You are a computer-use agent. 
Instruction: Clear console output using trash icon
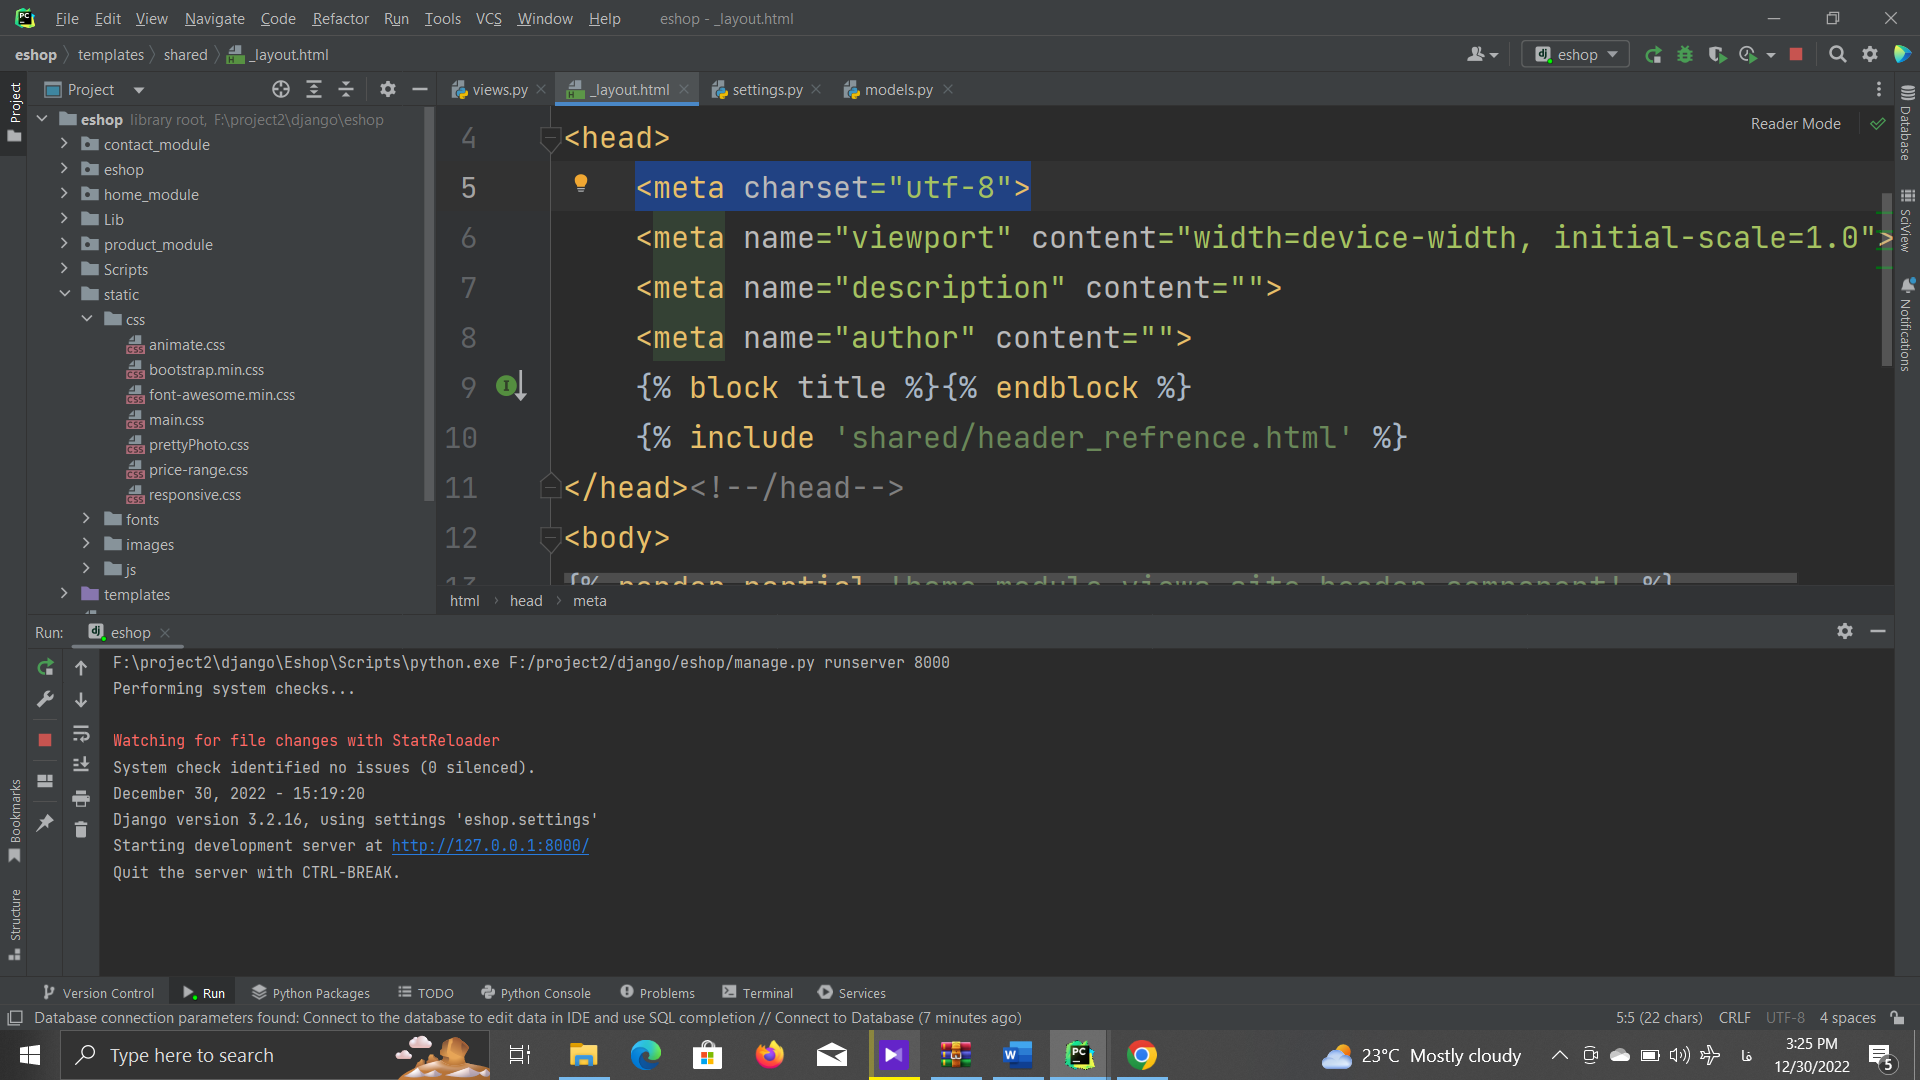click(x=81, y=829)
